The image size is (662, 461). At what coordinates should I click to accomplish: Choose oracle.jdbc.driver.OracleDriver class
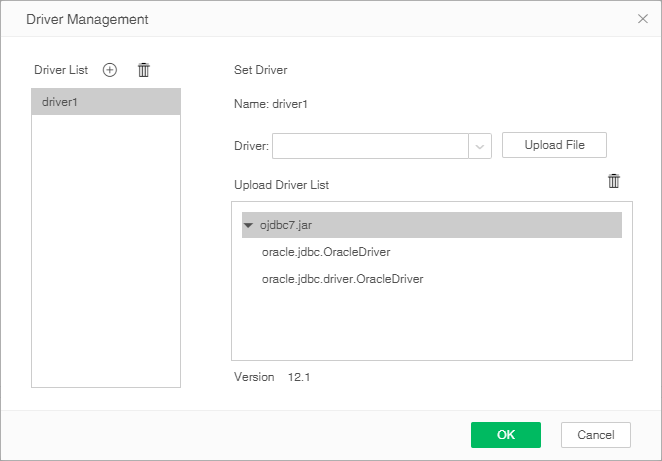[x=342, y=279]
